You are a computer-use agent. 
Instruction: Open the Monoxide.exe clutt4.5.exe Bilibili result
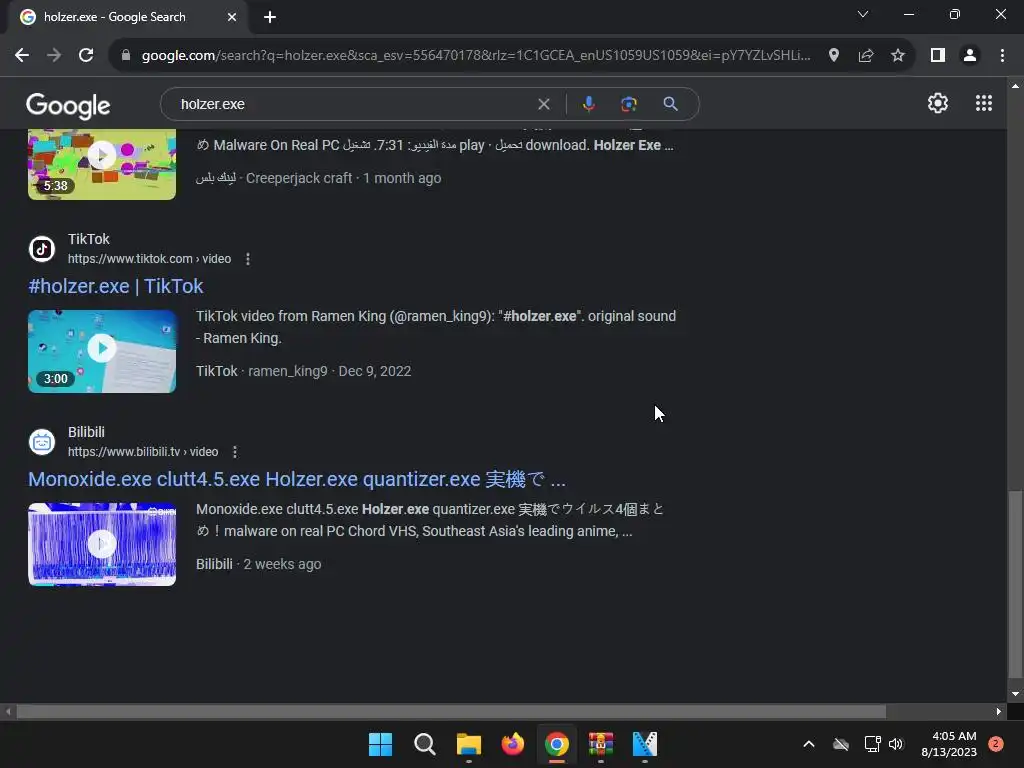click(x=297, y=479)
